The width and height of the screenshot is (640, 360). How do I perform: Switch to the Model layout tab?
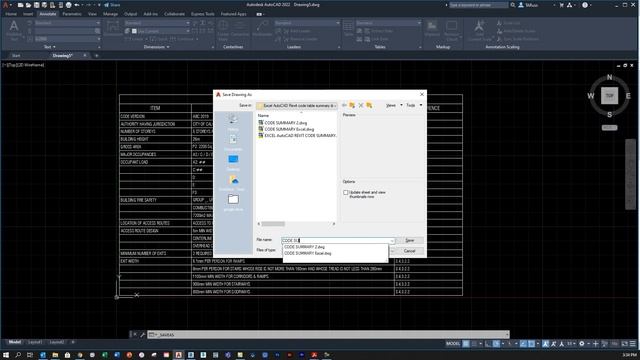[x=15, y=342]
